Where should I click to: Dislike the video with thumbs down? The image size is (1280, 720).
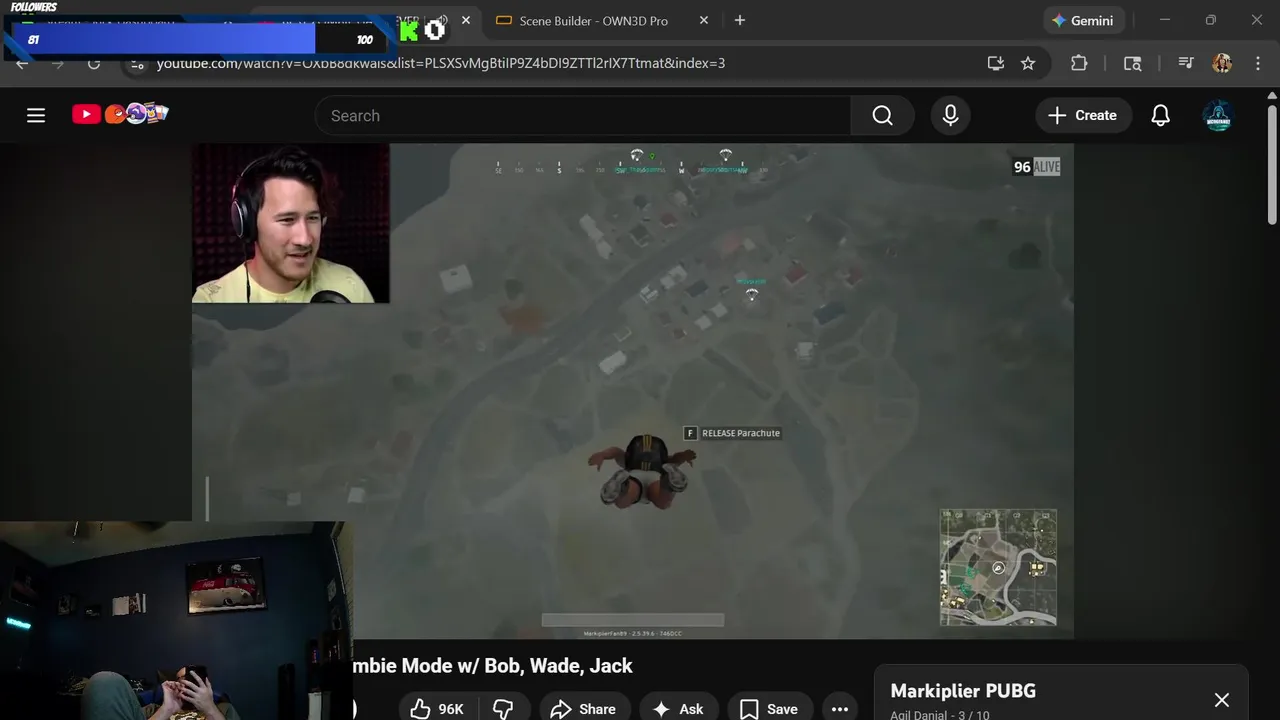pos(504,708)
